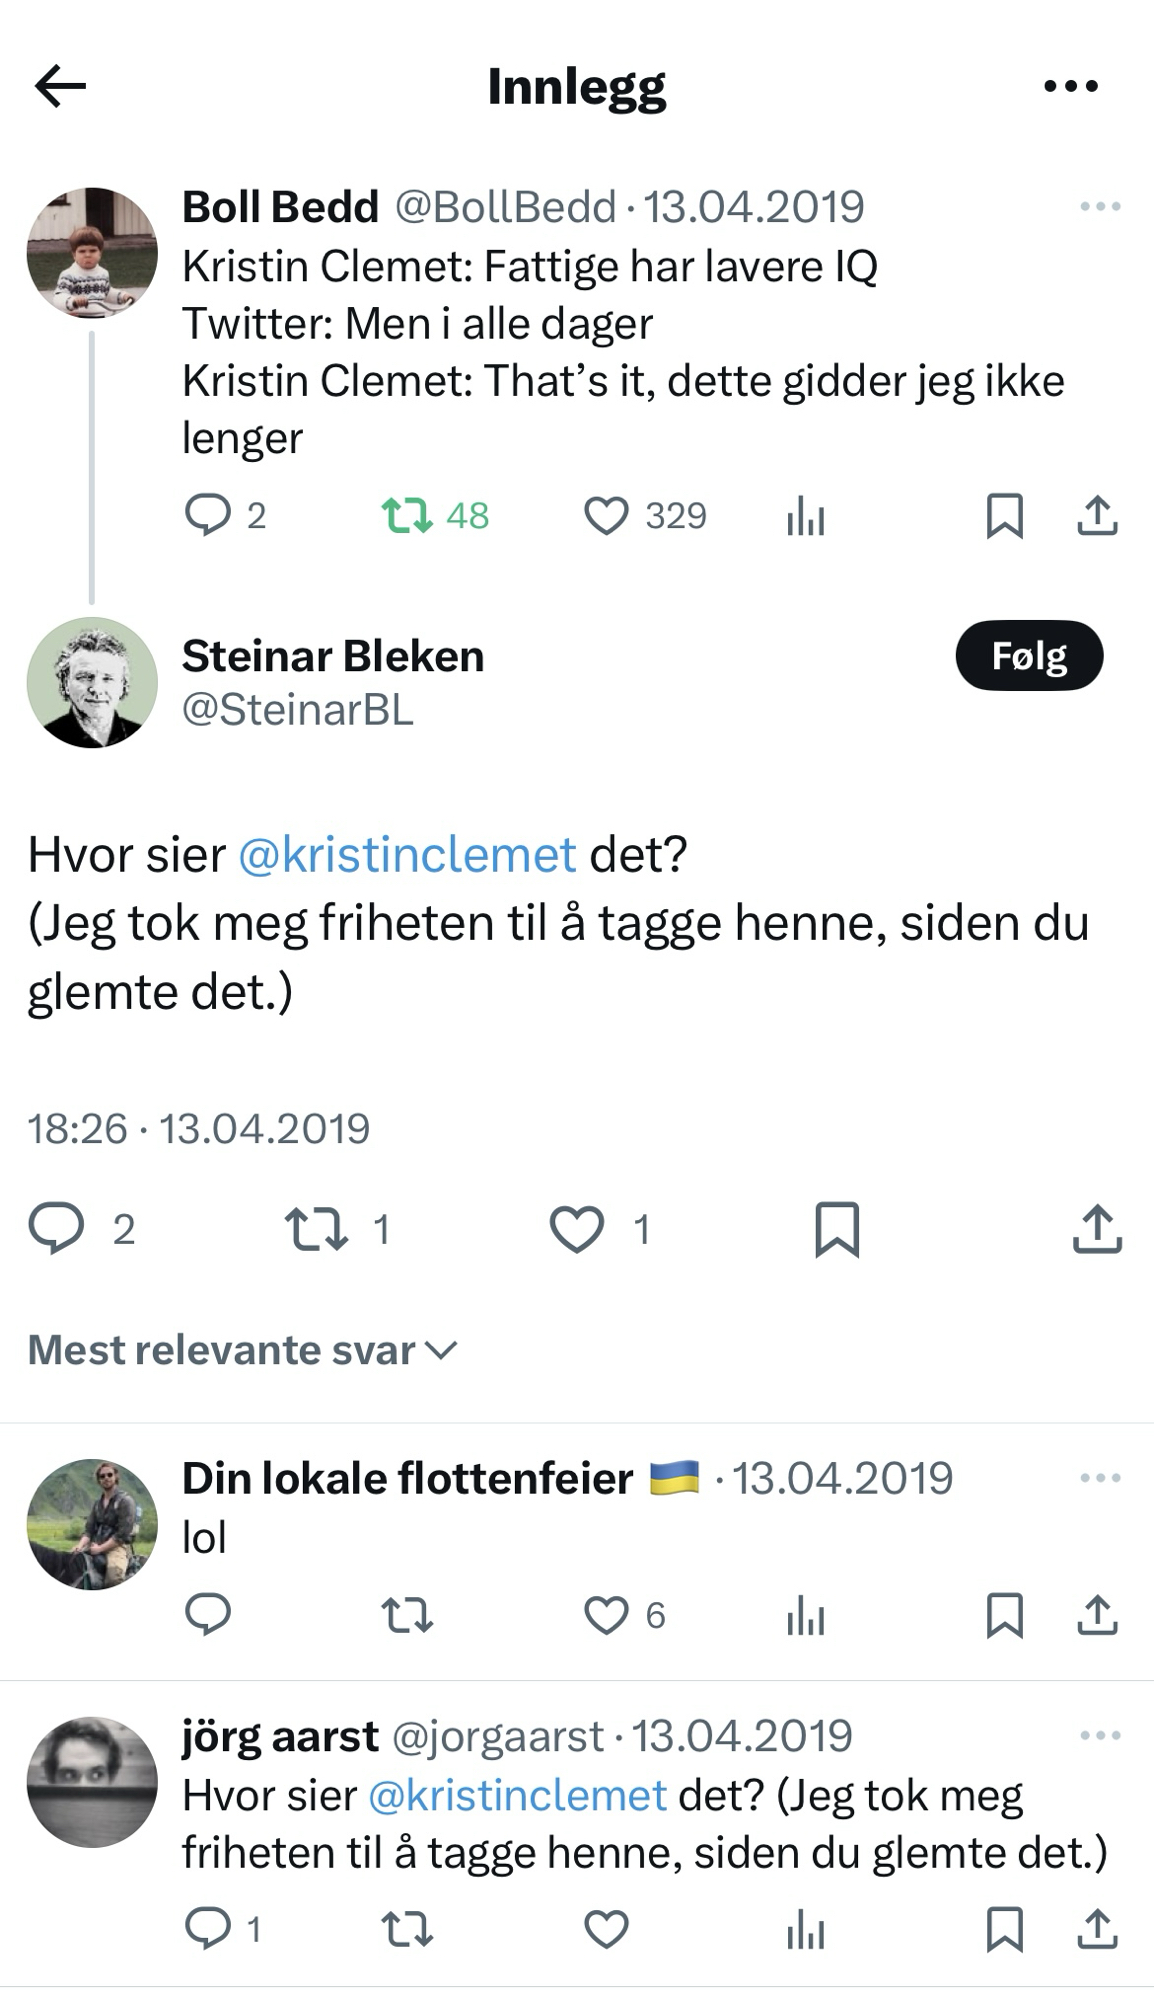Tap the back arrow in header
The height and width of the screenshot is (2000, 1154).
(x=60, y=86)
